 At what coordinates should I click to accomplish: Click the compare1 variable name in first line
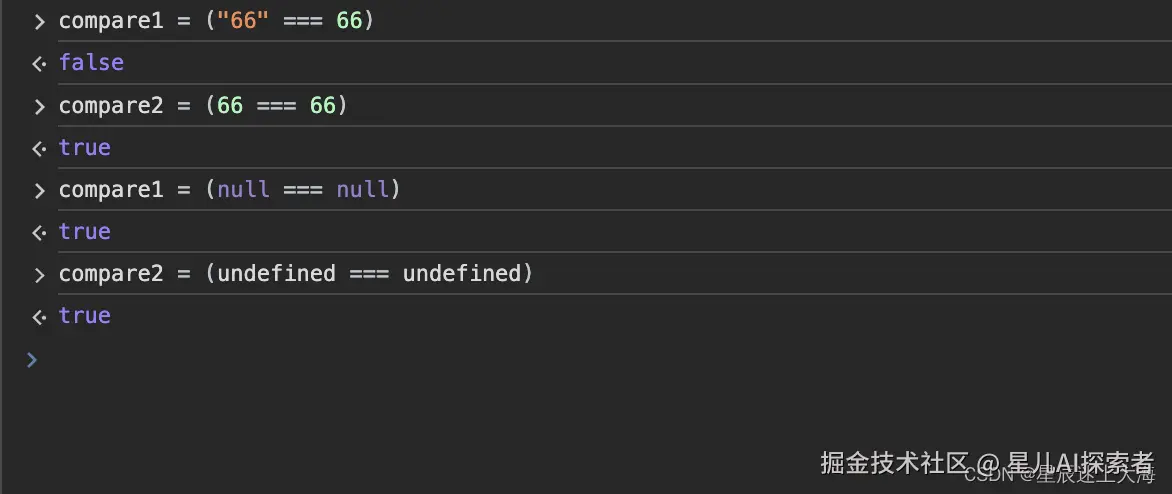tap(111, 21)
